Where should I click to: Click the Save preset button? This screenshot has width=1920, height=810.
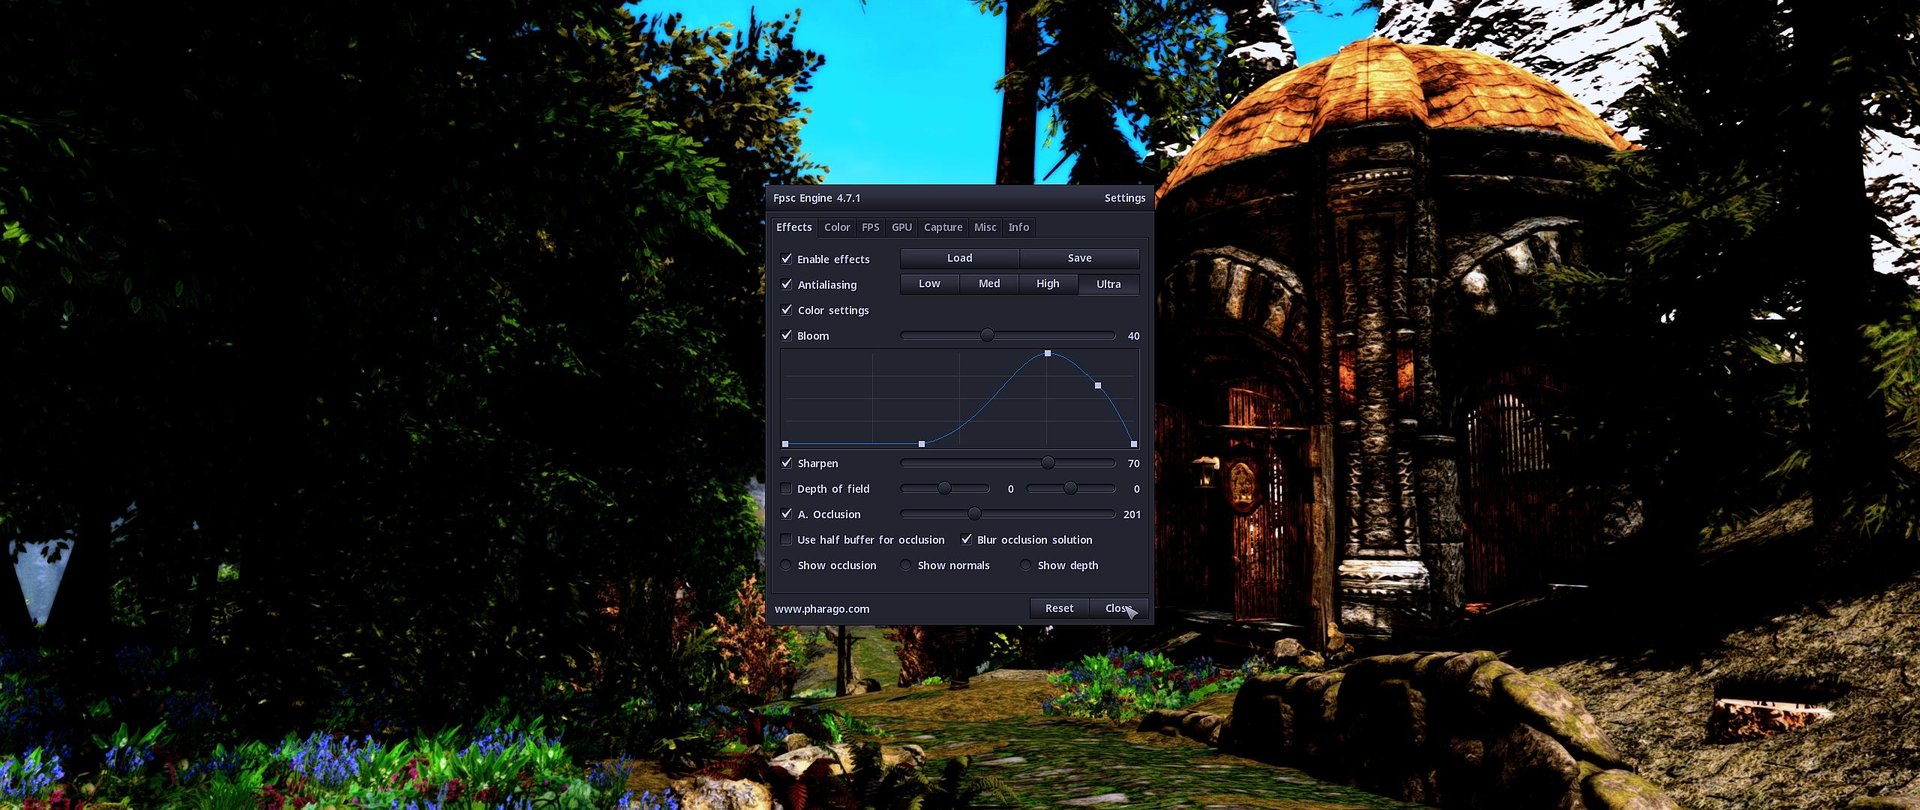[x=1079, y=258]
